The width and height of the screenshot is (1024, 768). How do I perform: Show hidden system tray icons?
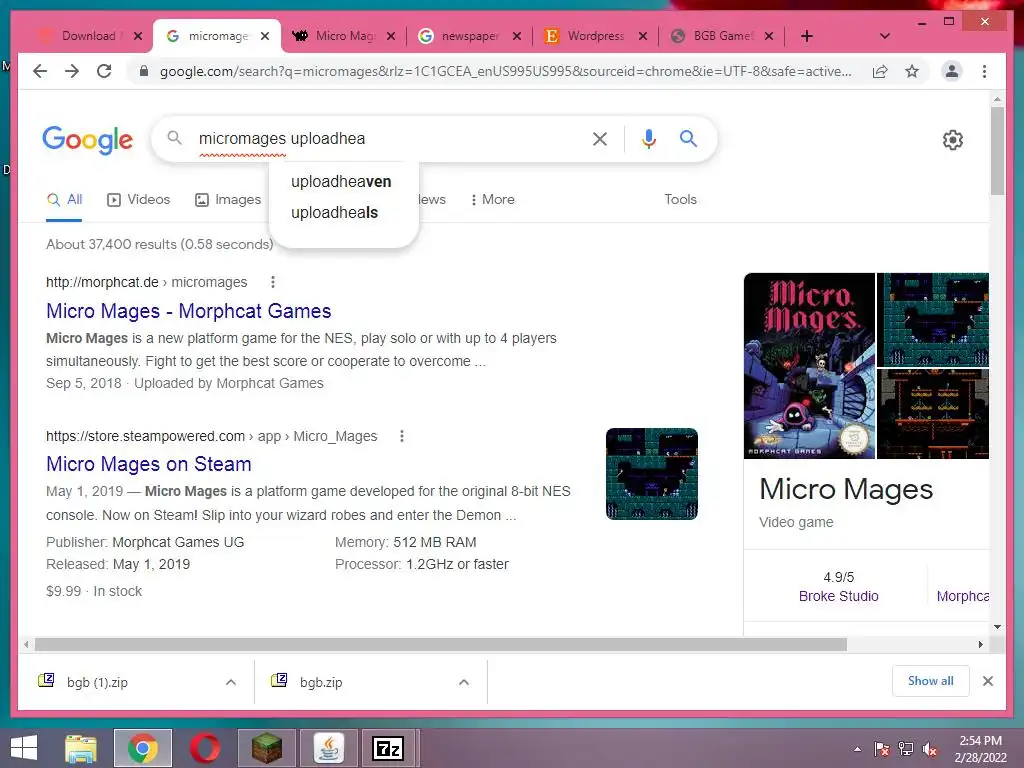click(857, 749)
